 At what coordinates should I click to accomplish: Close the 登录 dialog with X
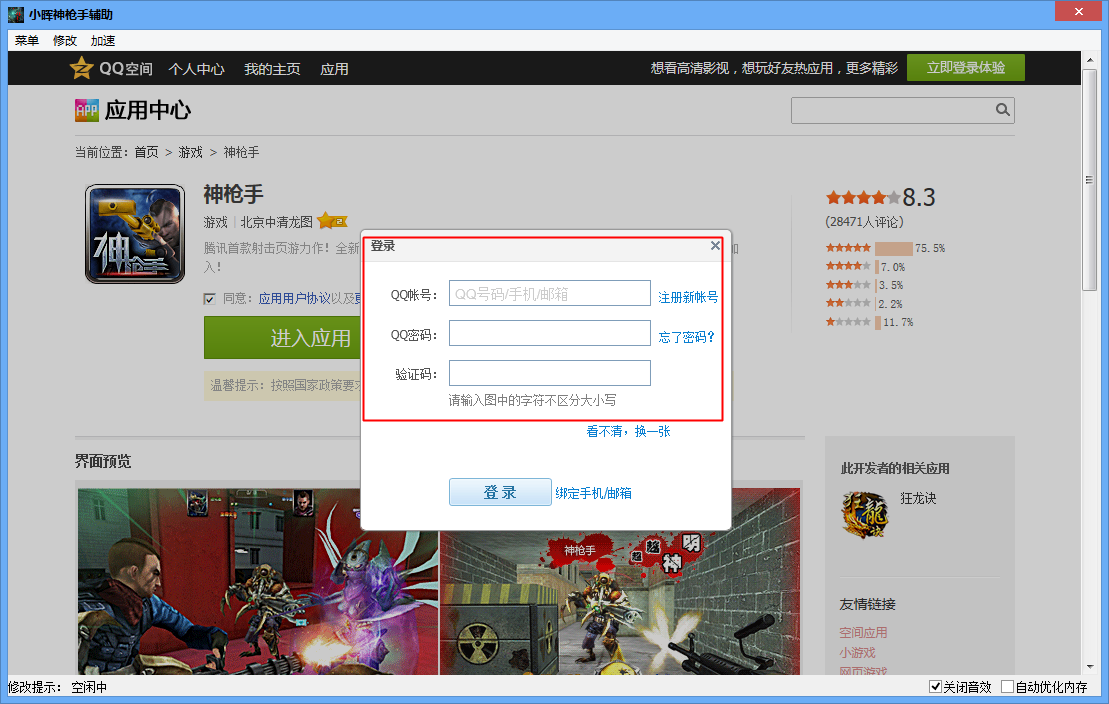point(715,246)
